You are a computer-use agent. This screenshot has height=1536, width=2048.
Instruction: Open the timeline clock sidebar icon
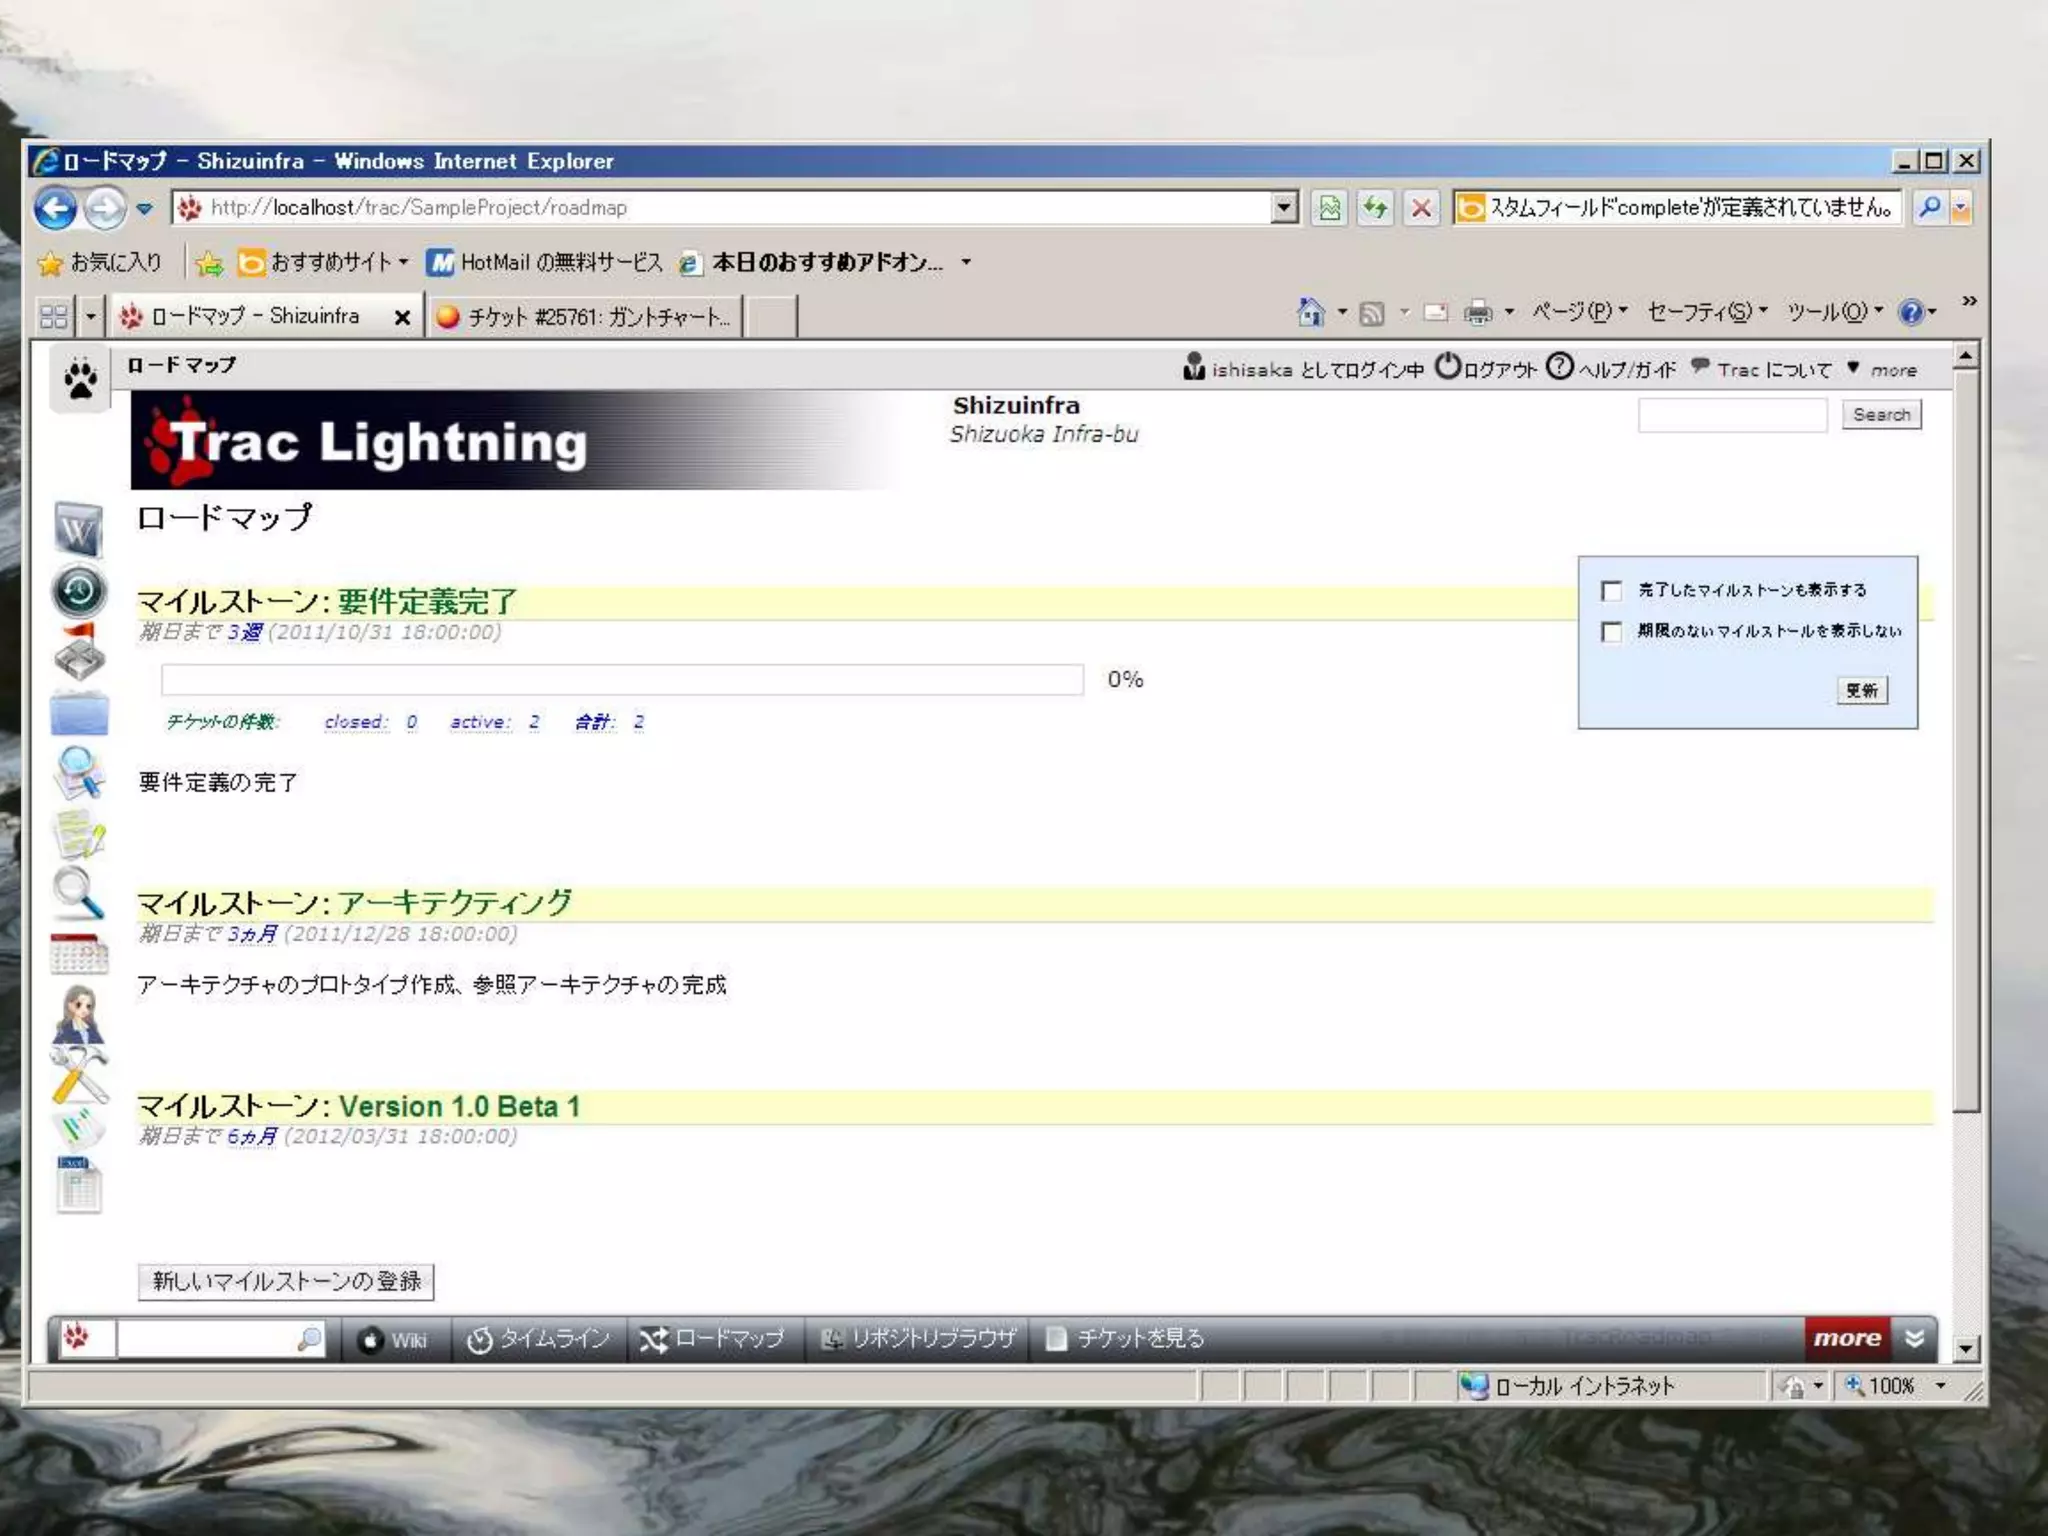tap(79, 591)
